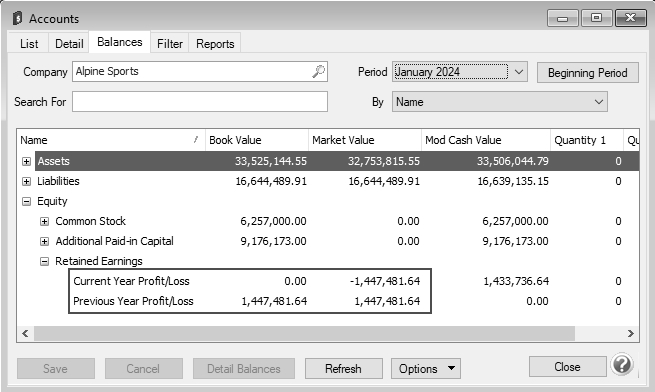Switch to the List tab
The image size is (655, 392).
pyautogui.click(x=29, y=43)
